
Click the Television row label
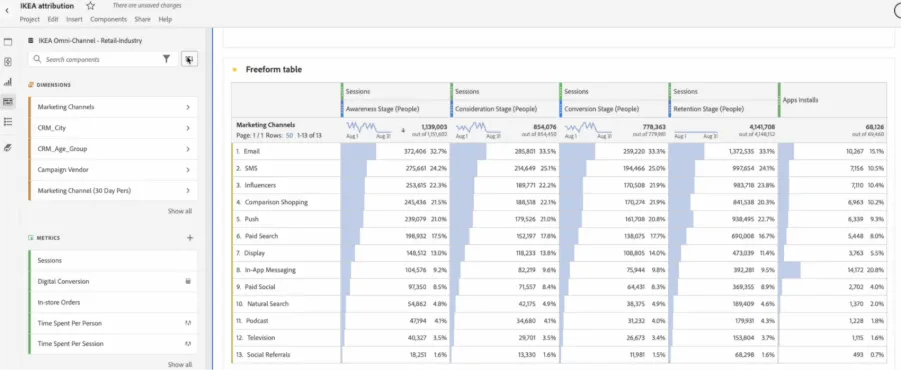(x=261, y=338)
